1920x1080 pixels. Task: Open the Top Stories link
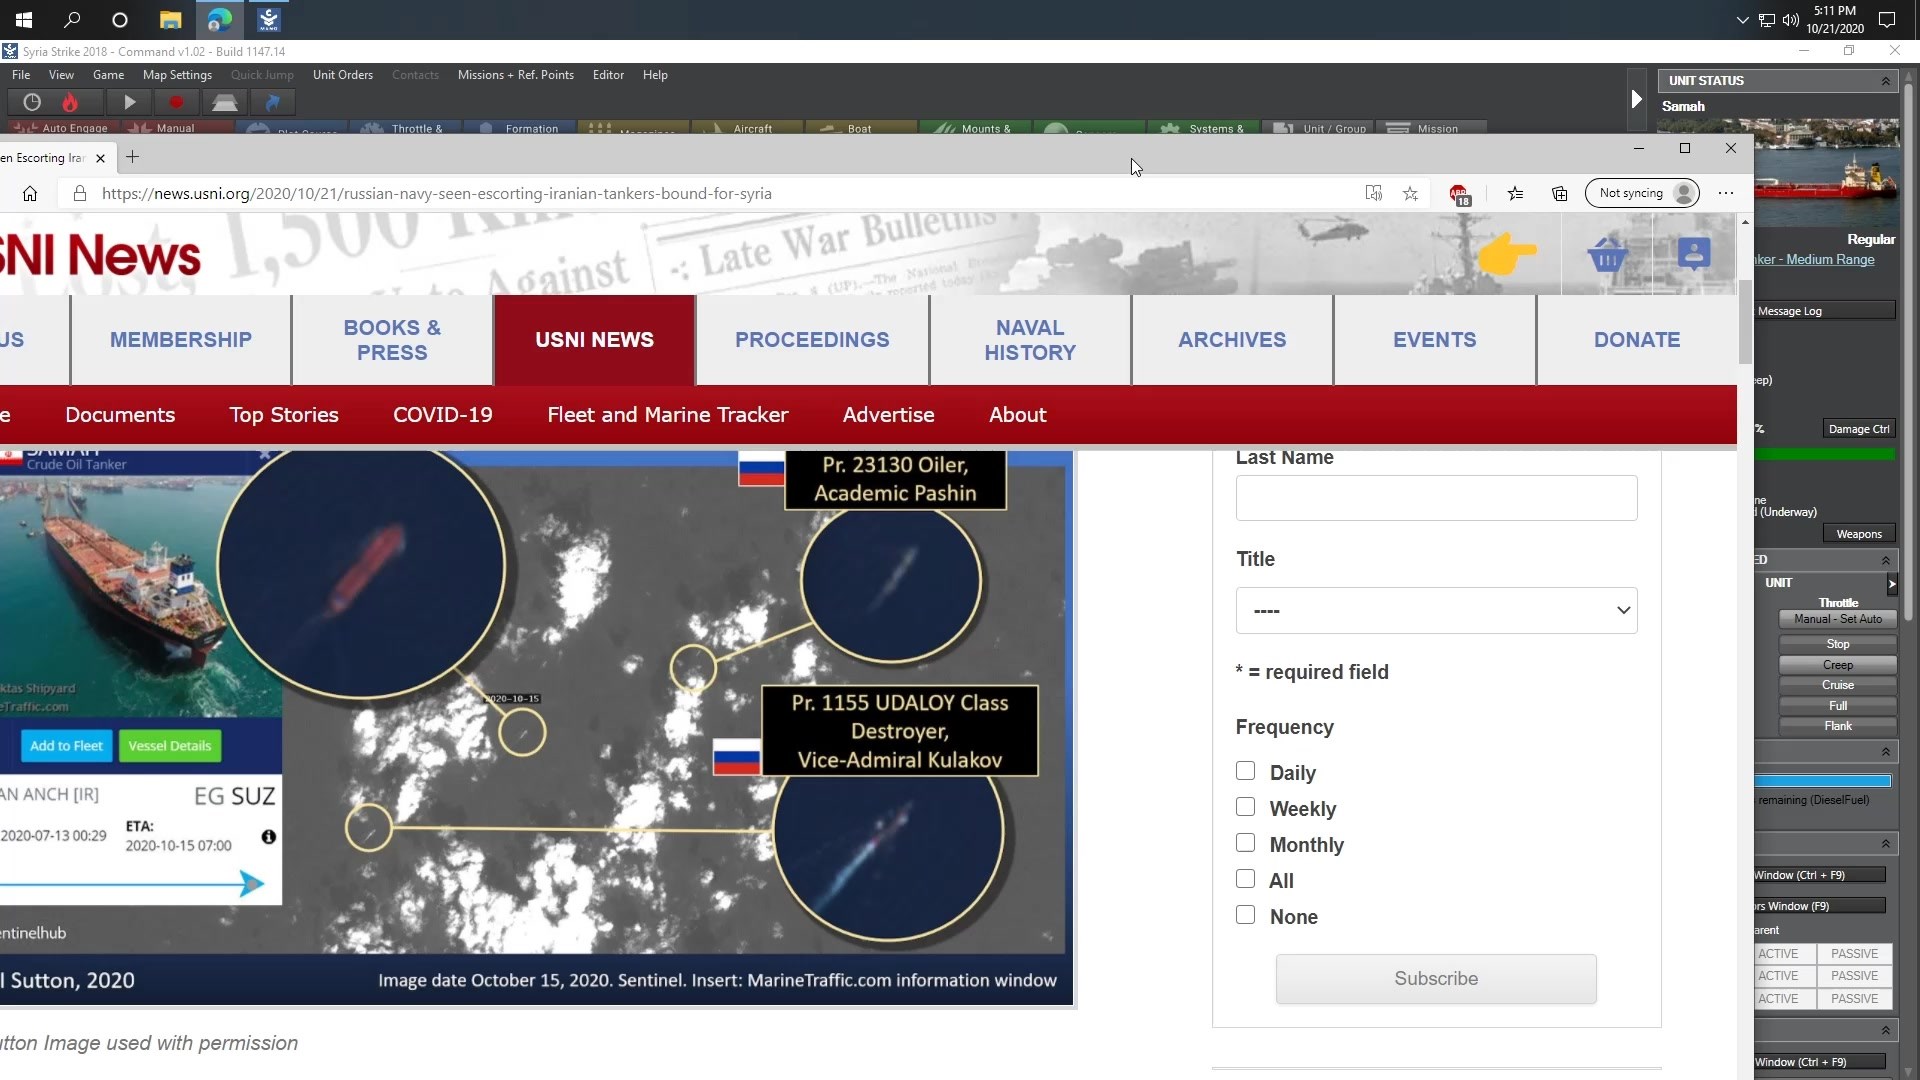coord(284,415)
